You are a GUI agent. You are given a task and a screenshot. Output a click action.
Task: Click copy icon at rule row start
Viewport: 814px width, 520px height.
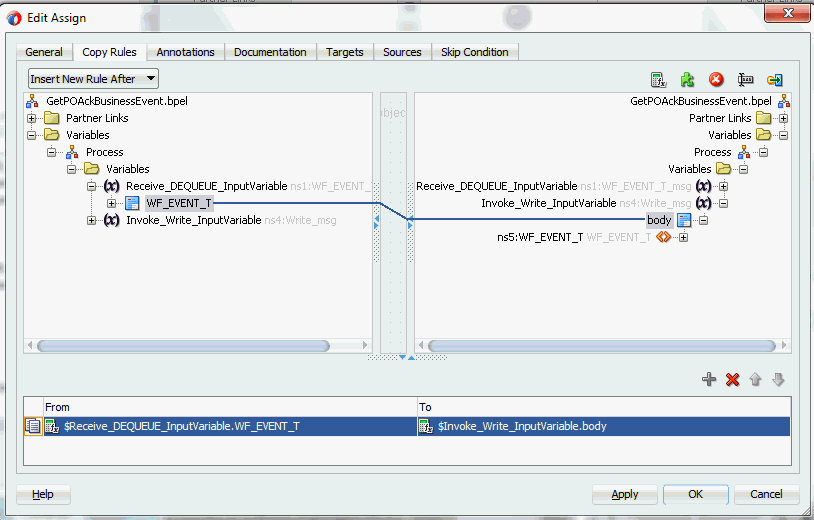[x=33, y=426]
